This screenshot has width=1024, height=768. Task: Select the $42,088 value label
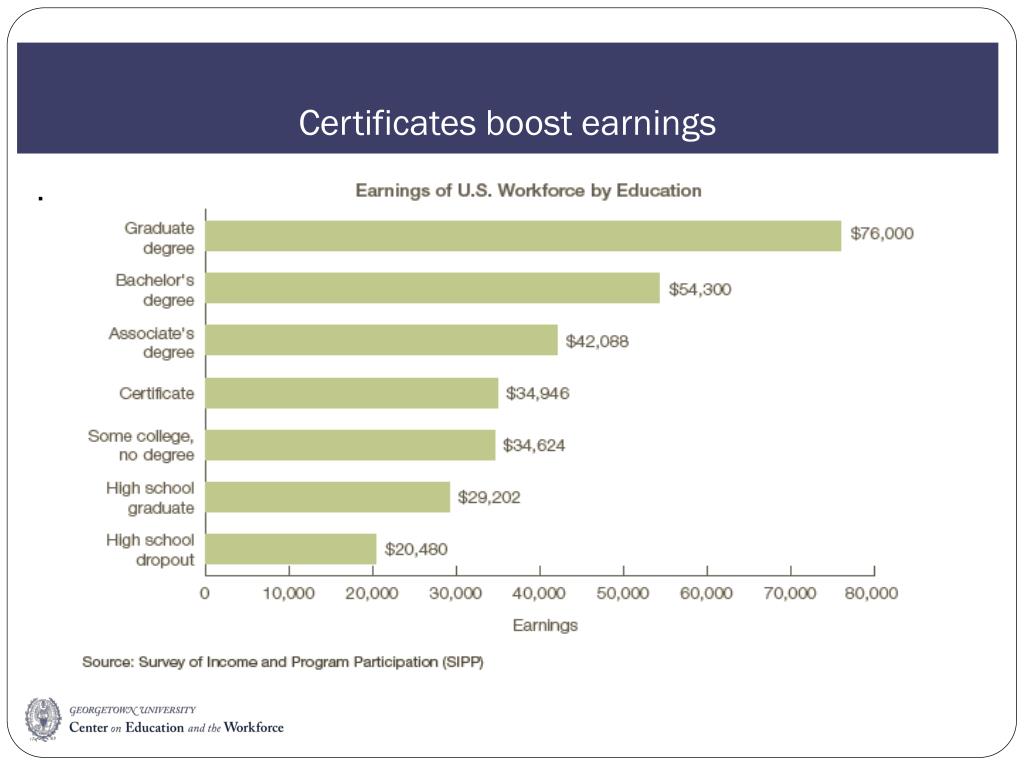tap(597, 342)
